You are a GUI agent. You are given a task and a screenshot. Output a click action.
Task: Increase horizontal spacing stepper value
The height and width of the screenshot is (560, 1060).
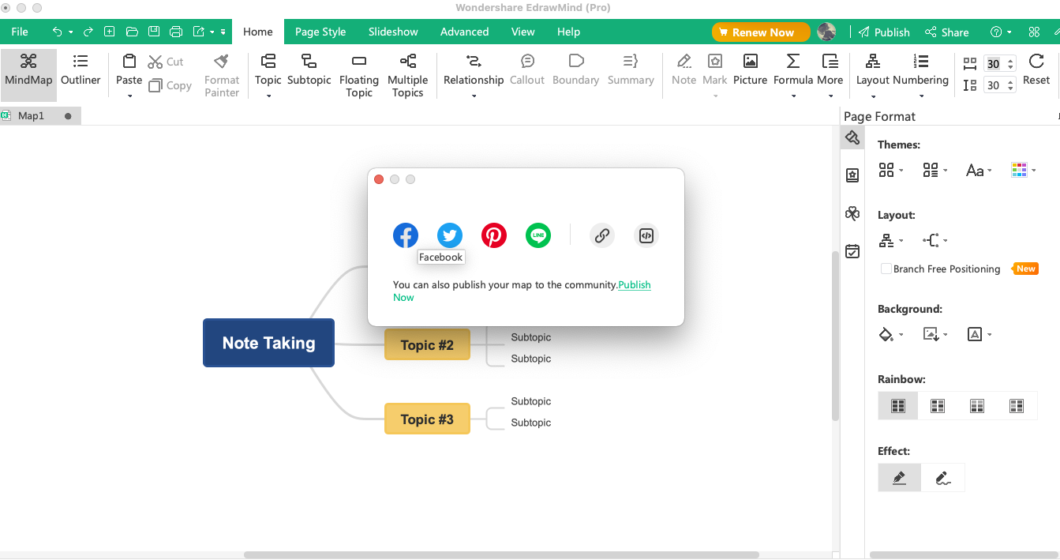tap(1011, 61)
